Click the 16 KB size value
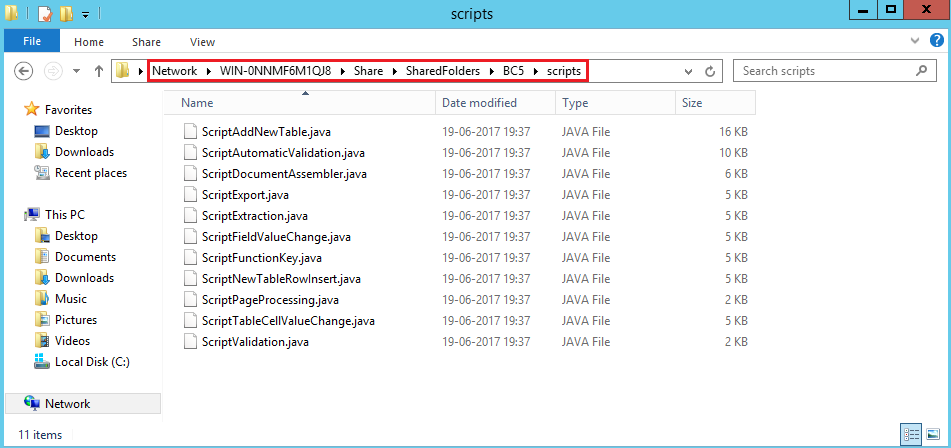The width and height of the screenshot is (951, 448). [x=733, y=132]
